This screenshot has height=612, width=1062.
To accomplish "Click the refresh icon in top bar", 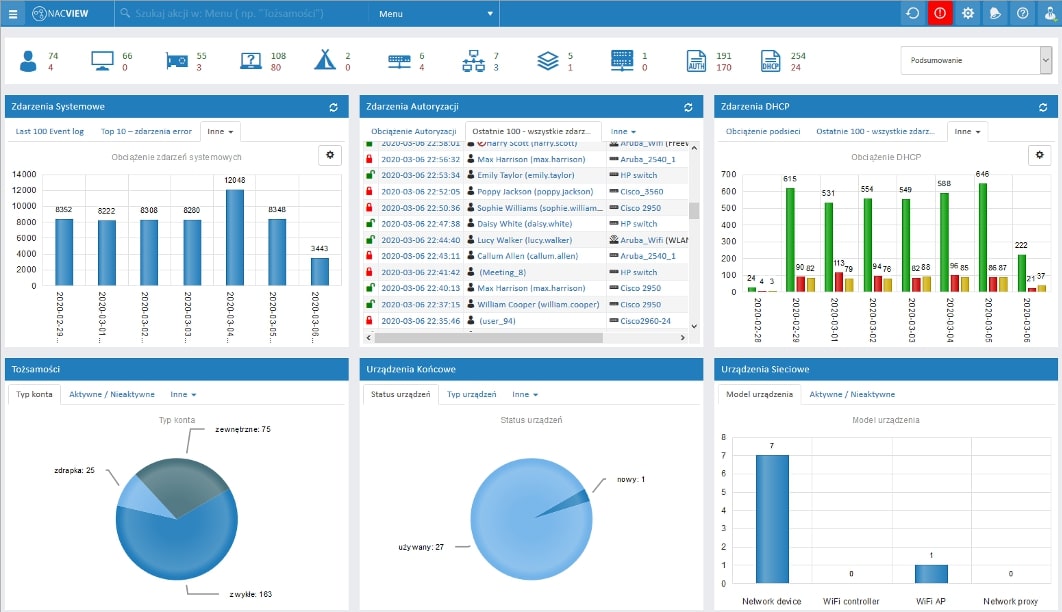I will (912, 14).
